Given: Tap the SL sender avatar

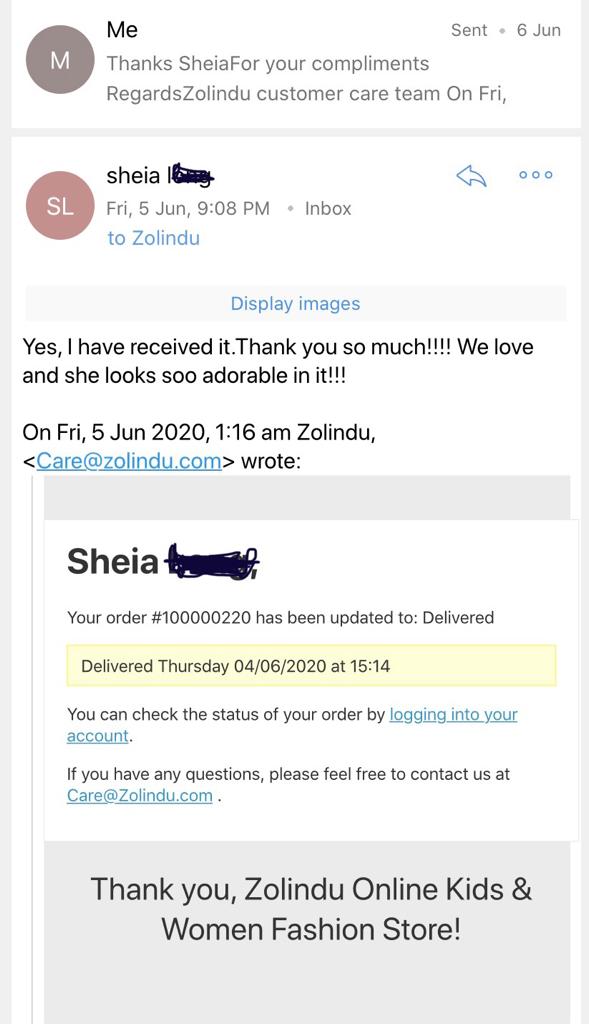Looking at the screenshot, I should pyautogui.click(x=60, y=206).
